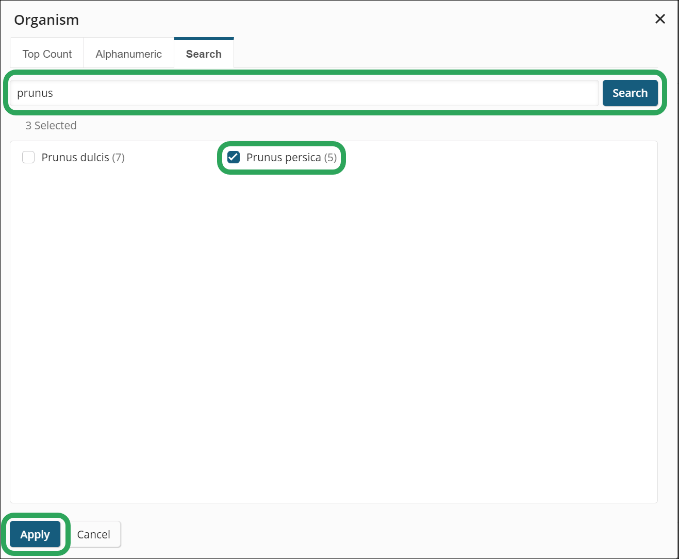Click the Prunus persica (5) label

[291, 157]
